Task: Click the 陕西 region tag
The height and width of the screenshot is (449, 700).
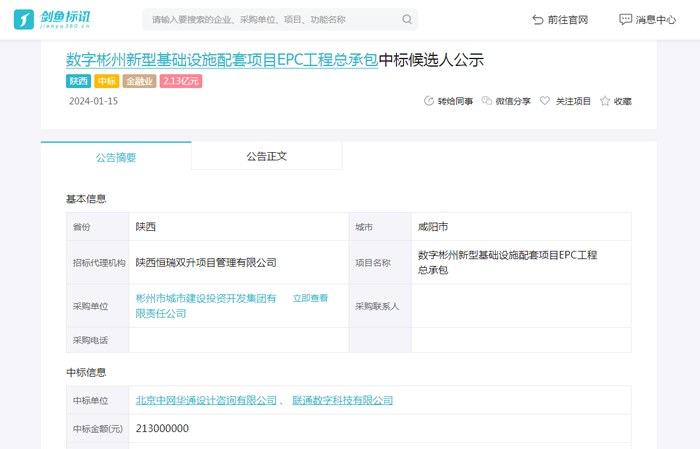Action: click(79, 81)
